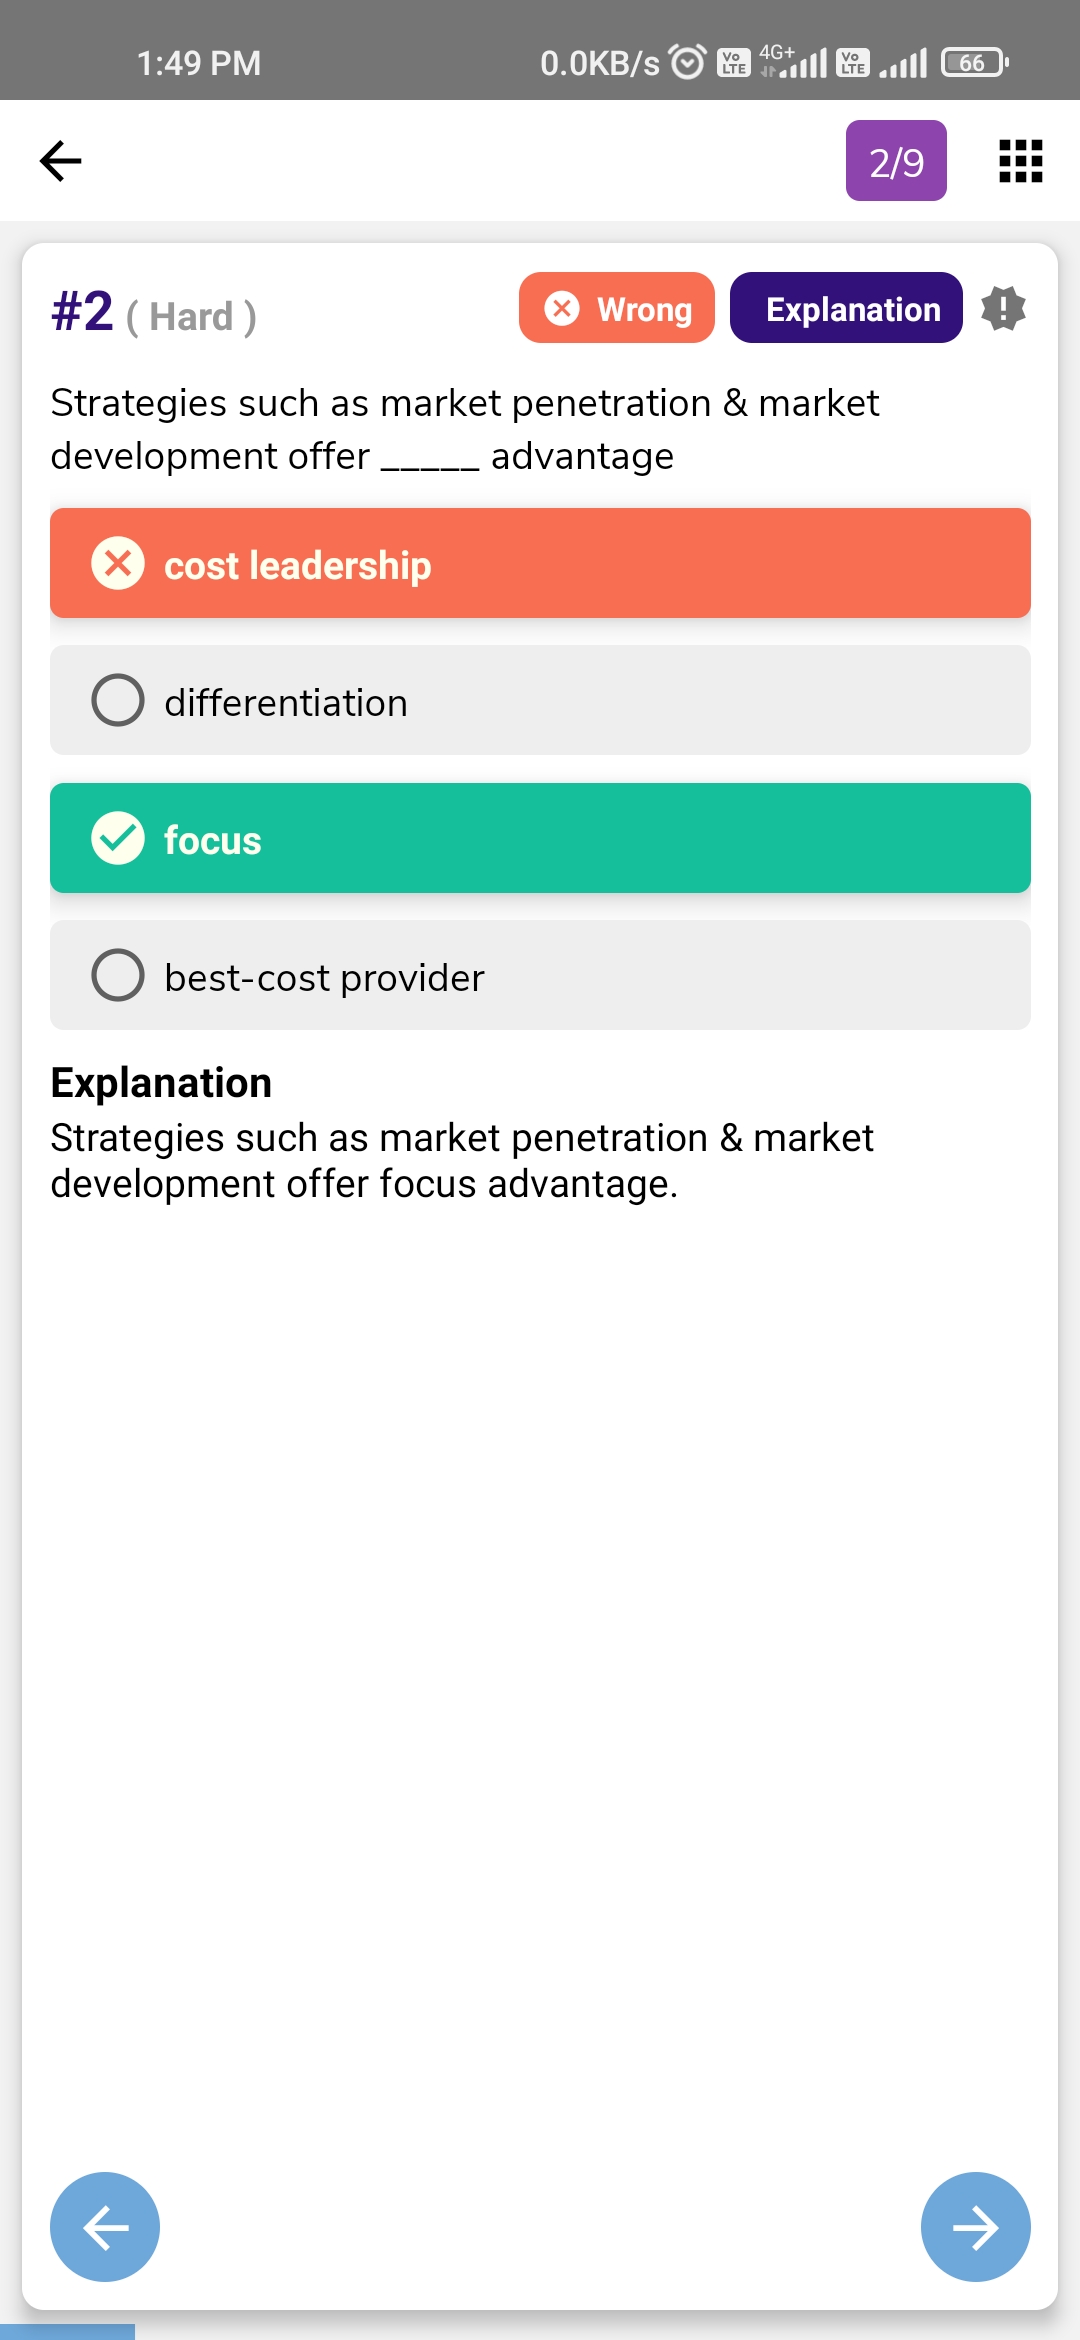The height and width of the screenshot is (2340, 1080).
Task: Go to the previous question arrow
Action: [x=105, y=2226]
